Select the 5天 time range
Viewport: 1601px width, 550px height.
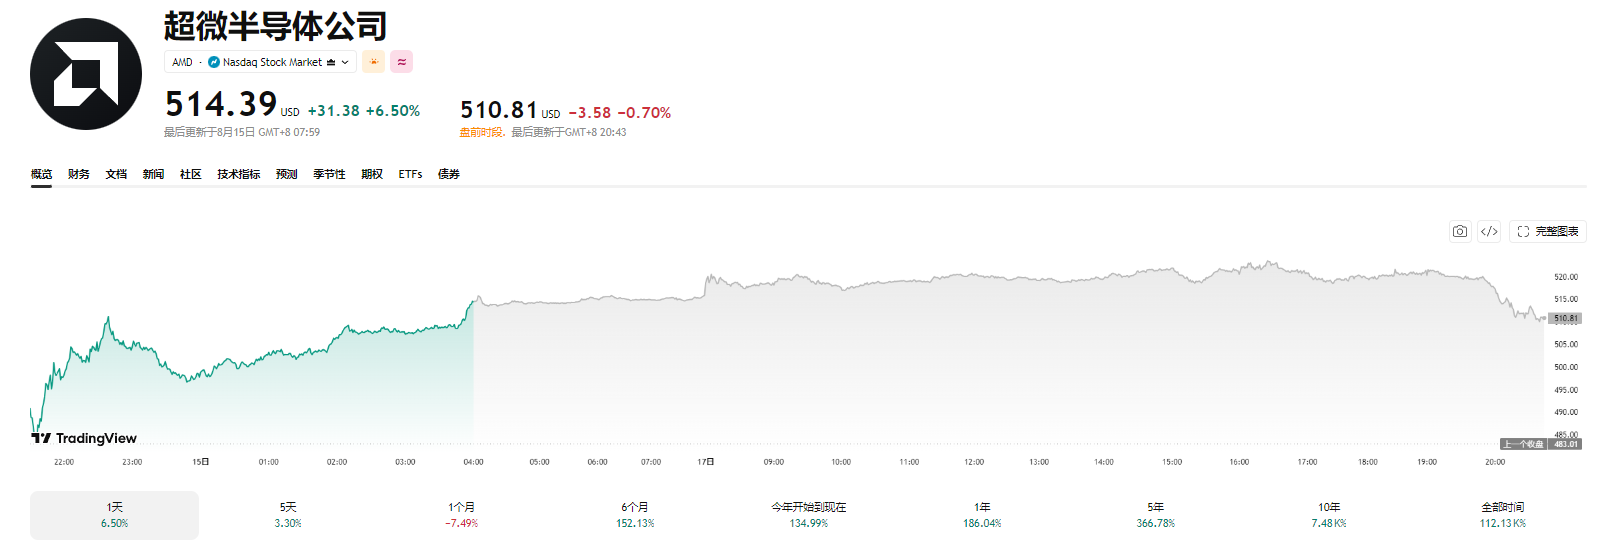point(288,515)
